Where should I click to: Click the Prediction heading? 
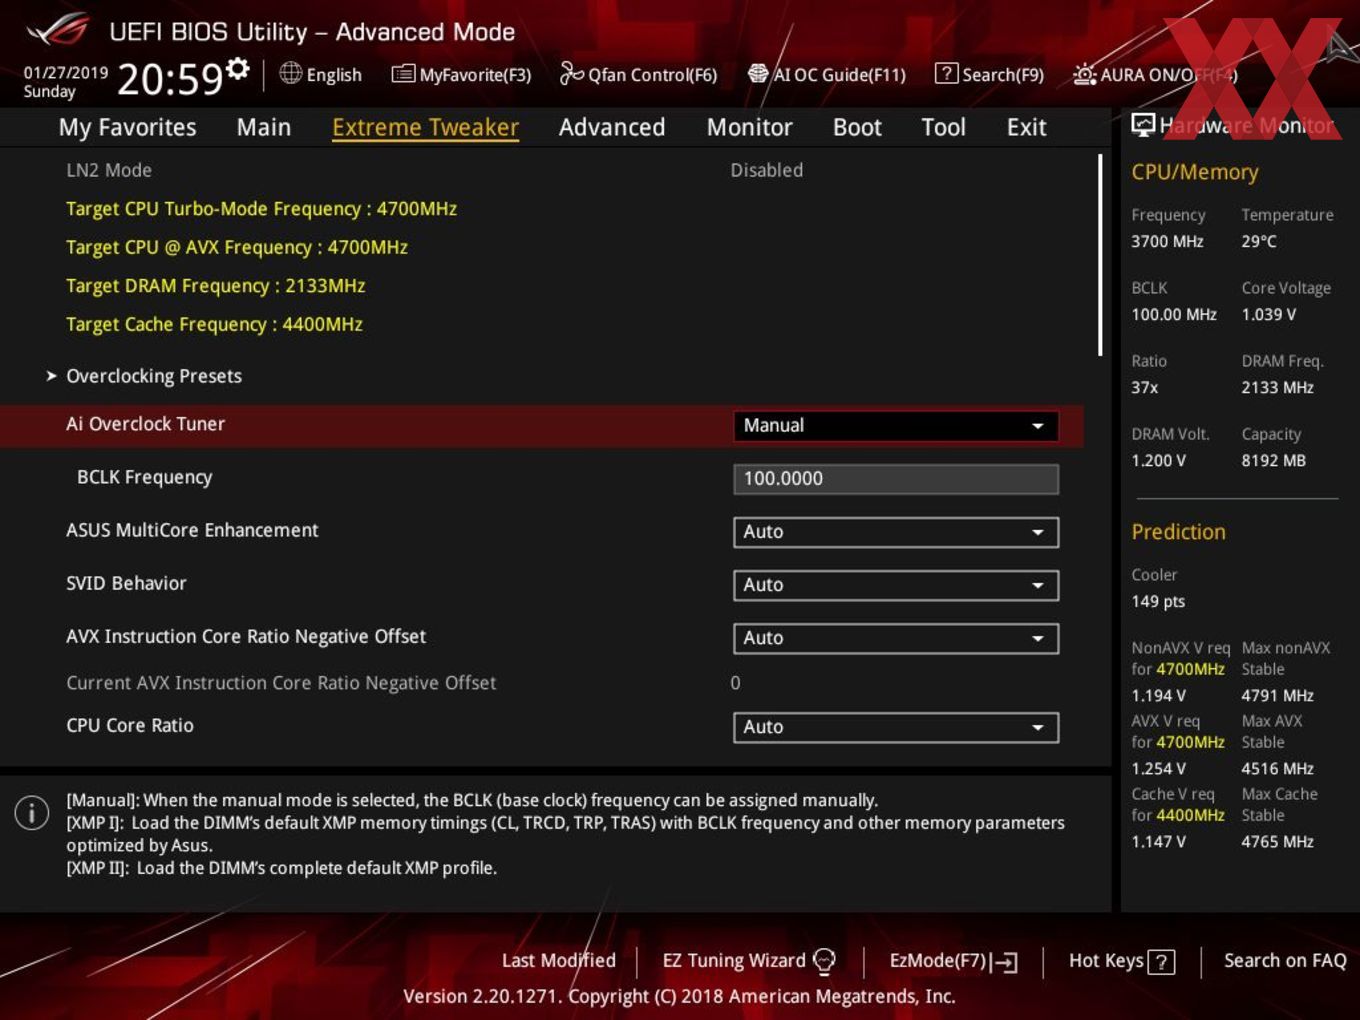pyautogui.click(x=1178, y=532)
